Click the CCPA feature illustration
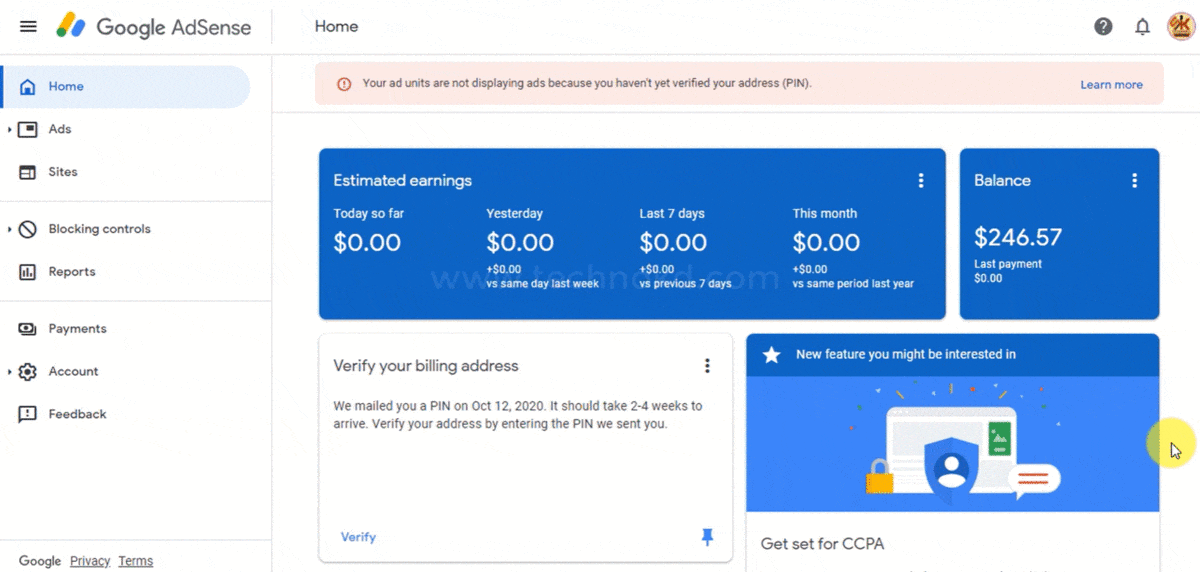Viewport: 1200px width, 585px height. point(953,444)
